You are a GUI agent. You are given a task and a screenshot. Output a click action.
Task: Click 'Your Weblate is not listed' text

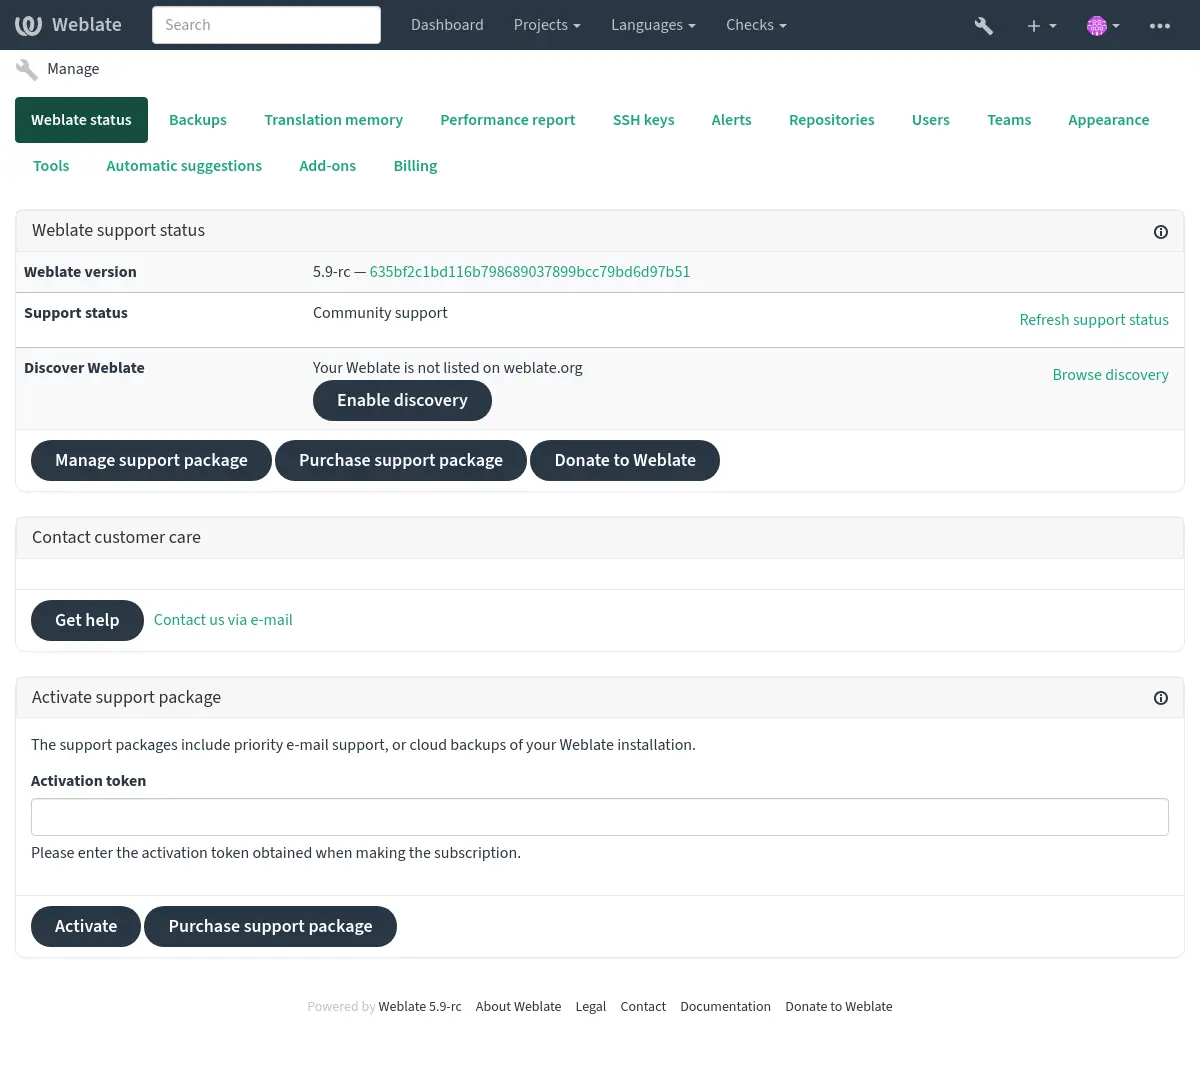coord(447,368)
